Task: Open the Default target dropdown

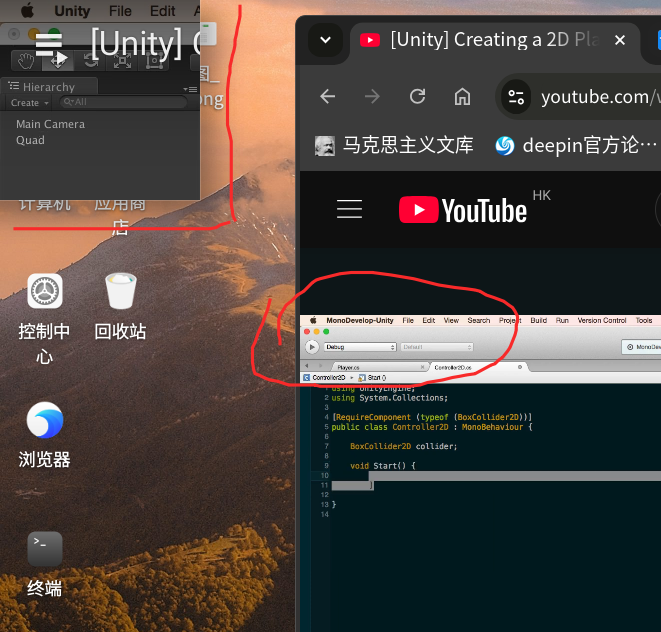Action: tap(436, 347)
